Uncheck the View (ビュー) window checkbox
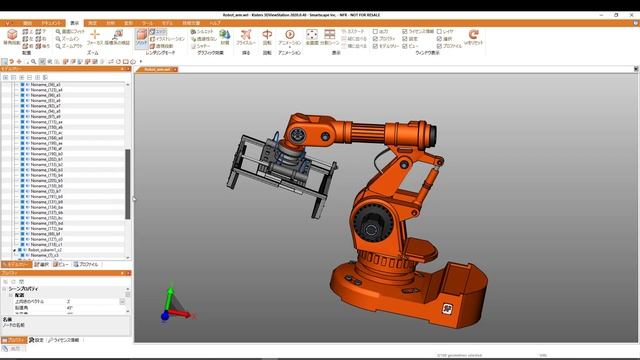Viewport: 640px width, 360px height. click(x=404, y=46)
